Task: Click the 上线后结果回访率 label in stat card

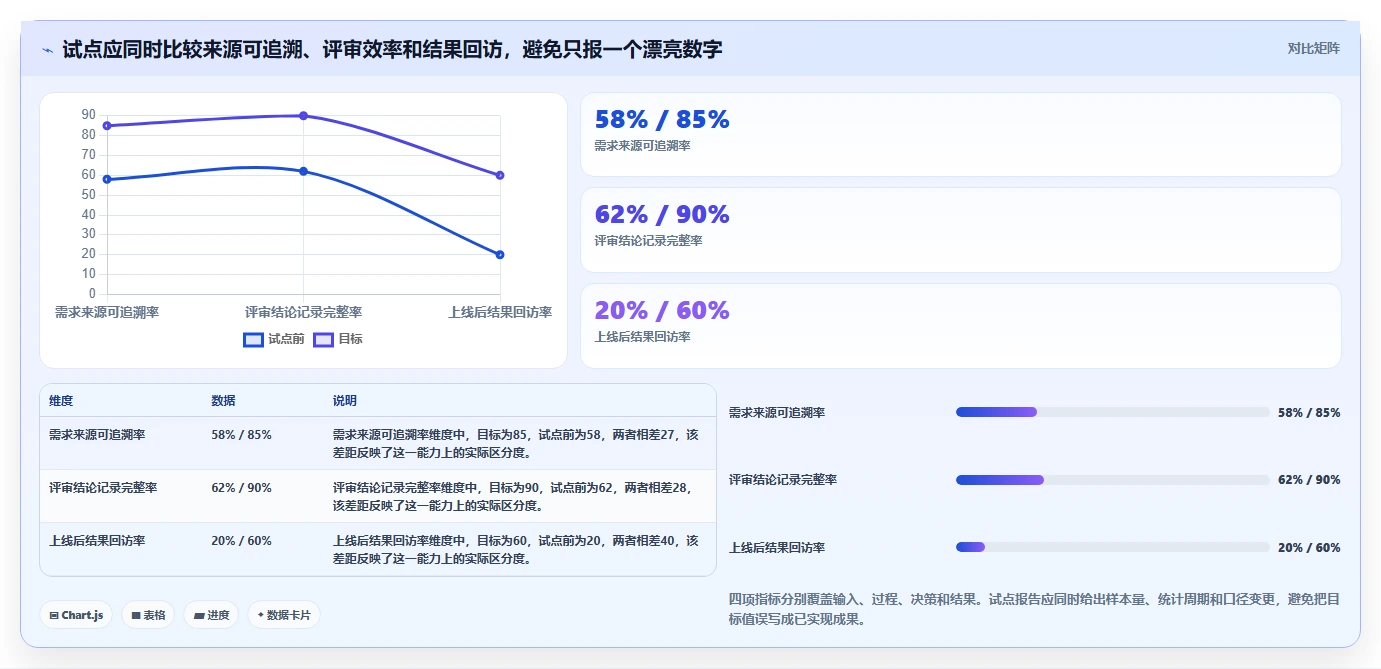Action: tap(642, 337)
